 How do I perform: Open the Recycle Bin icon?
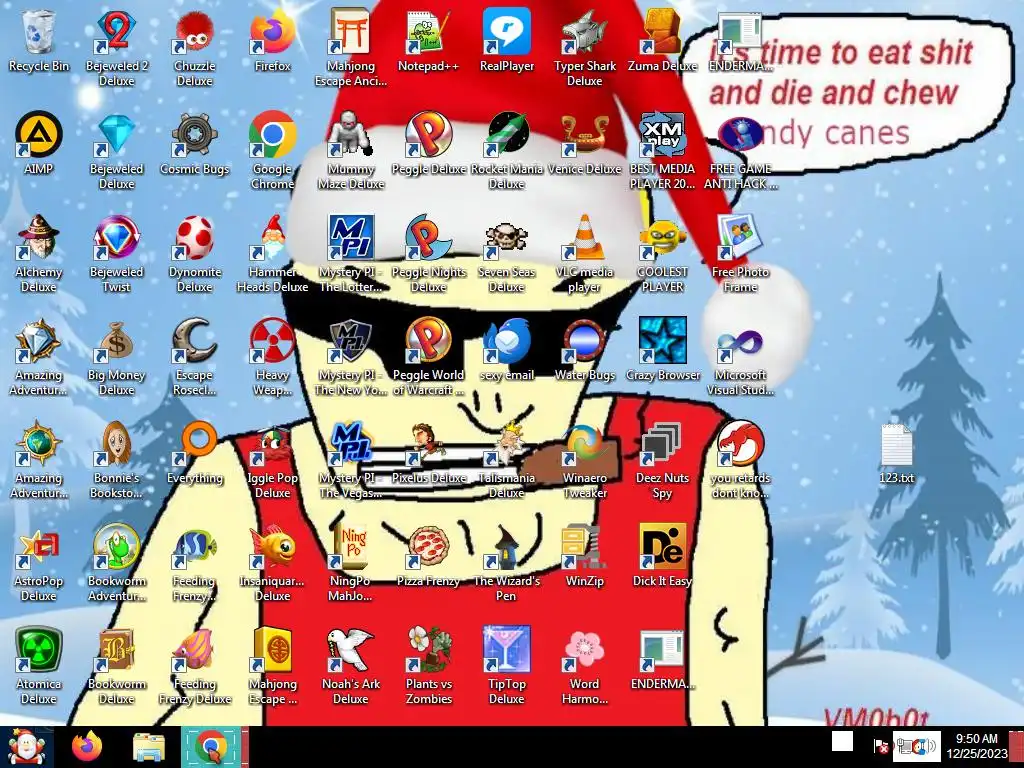pyautogui.click(x=39, y=40)
